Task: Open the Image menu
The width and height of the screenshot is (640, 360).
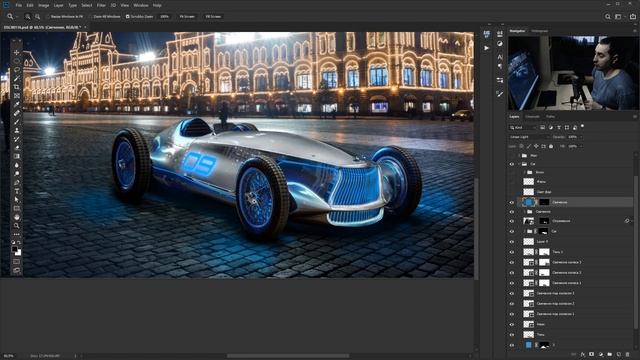Action: pyautogui.click(x=43, y=5)
